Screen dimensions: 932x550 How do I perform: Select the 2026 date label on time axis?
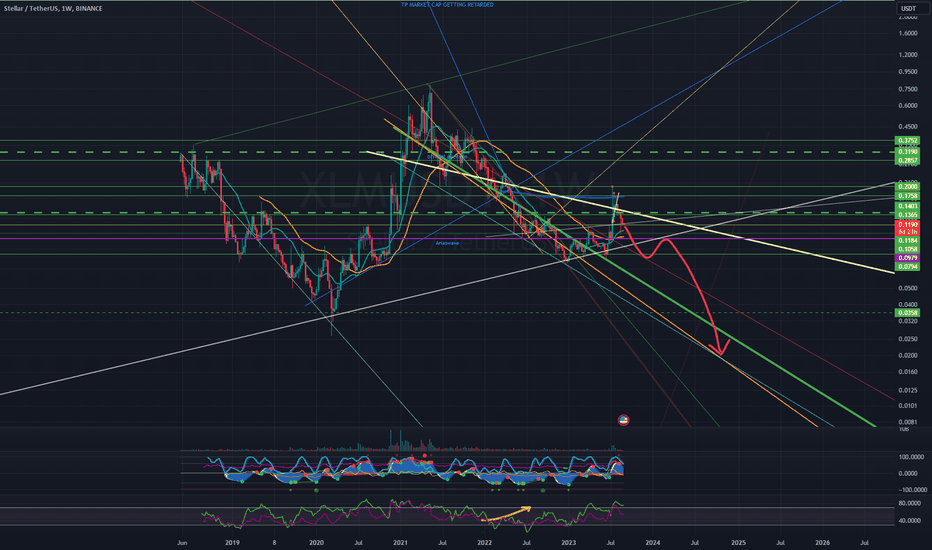822,542
